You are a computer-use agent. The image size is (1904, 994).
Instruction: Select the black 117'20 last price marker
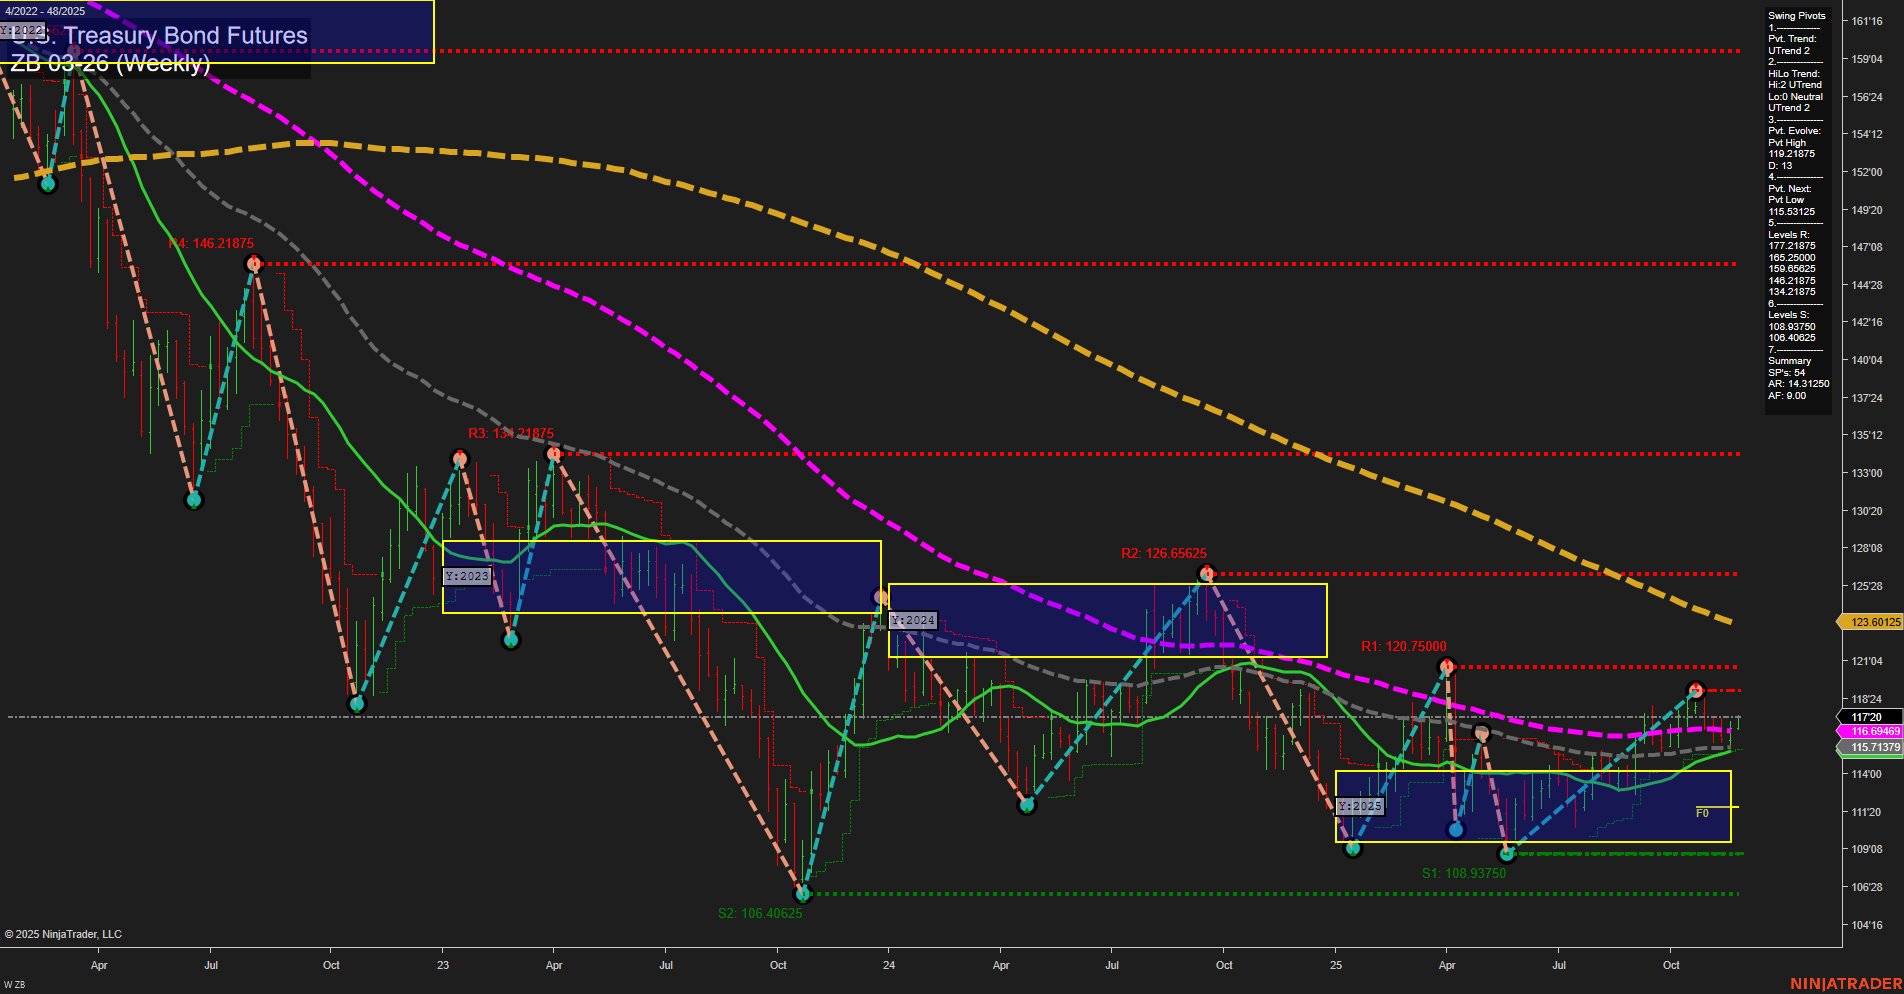point(1866,716)
